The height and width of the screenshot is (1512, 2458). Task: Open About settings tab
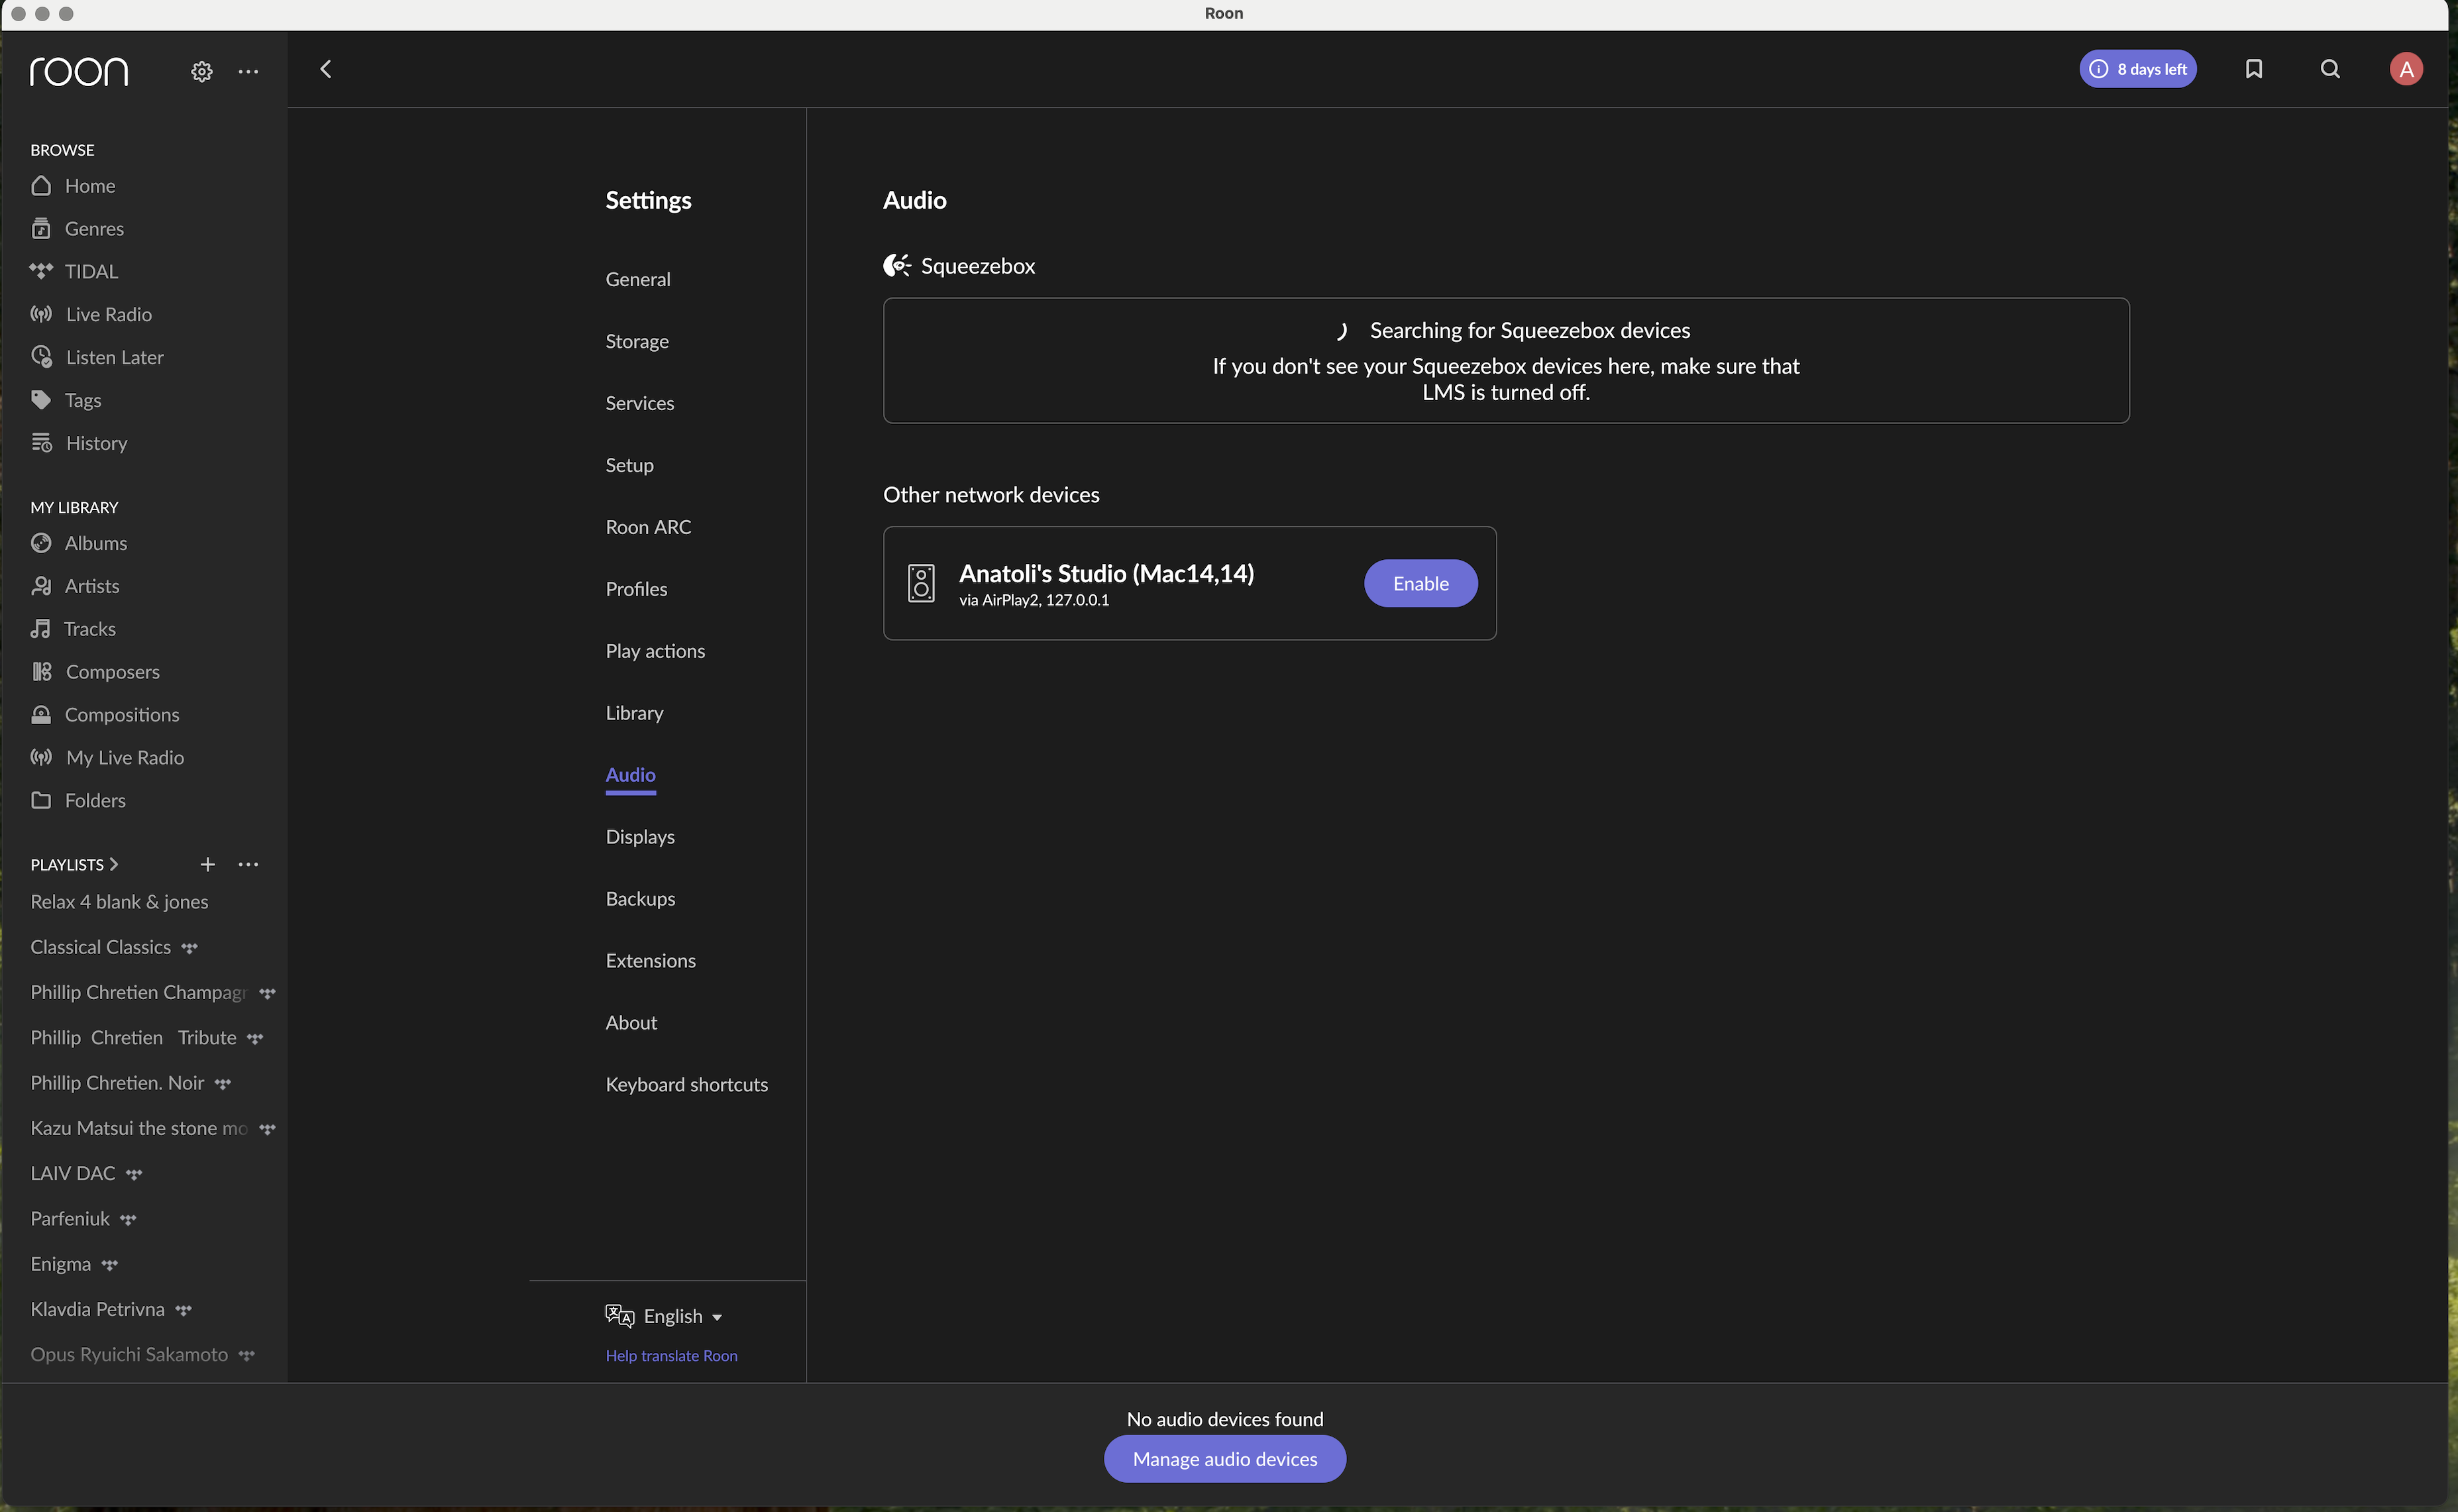pyautogui.click(x=631, y=1022)
